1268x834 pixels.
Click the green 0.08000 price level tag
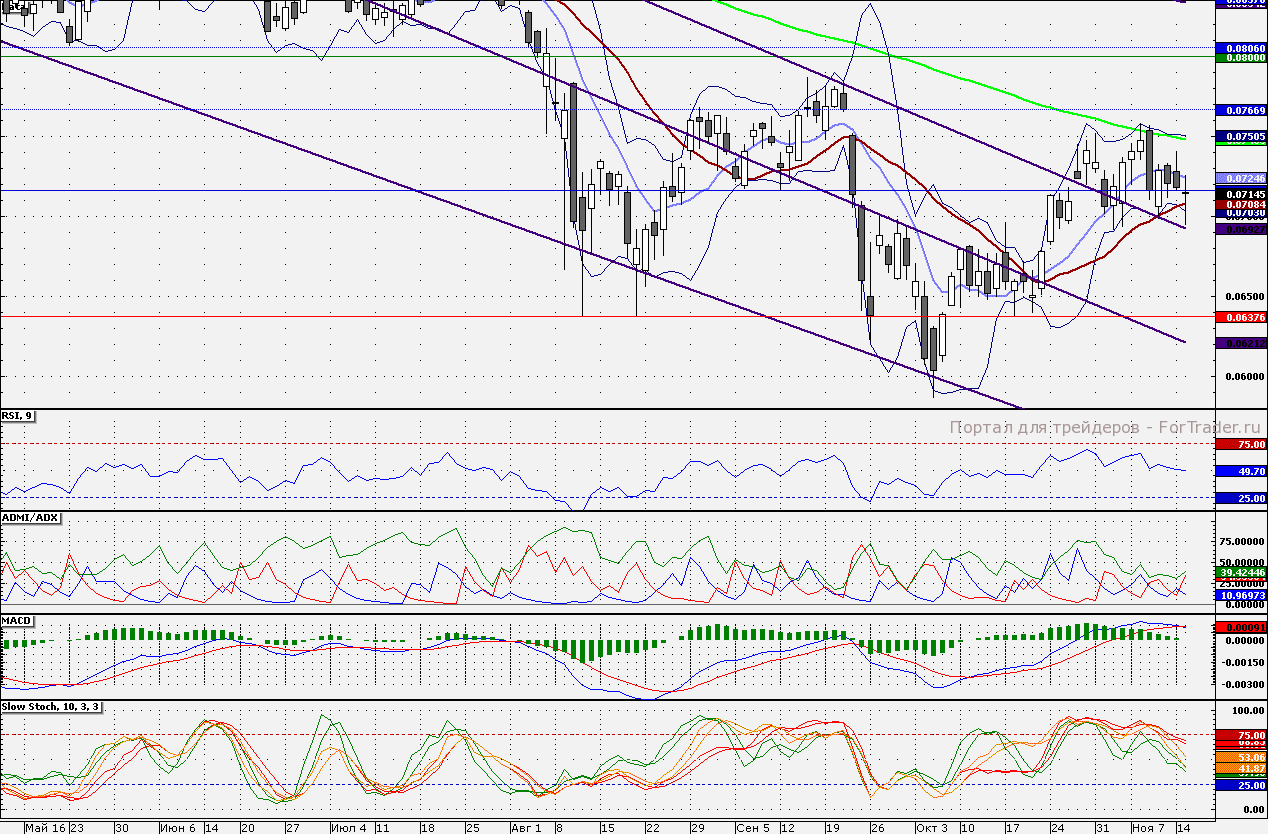click(1241, 58)
